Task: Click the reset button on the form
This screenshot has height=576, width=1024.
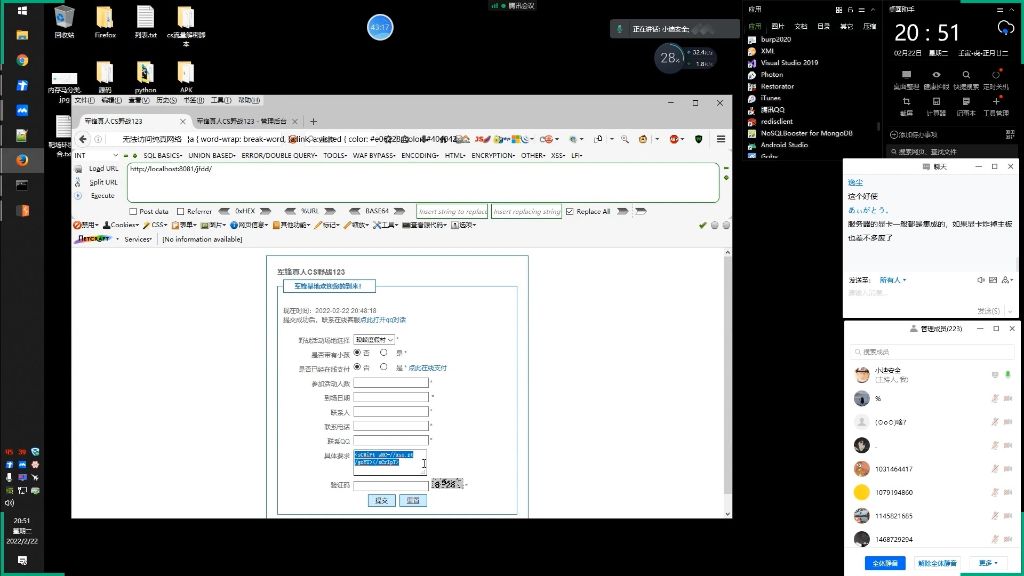Action: 413,500
